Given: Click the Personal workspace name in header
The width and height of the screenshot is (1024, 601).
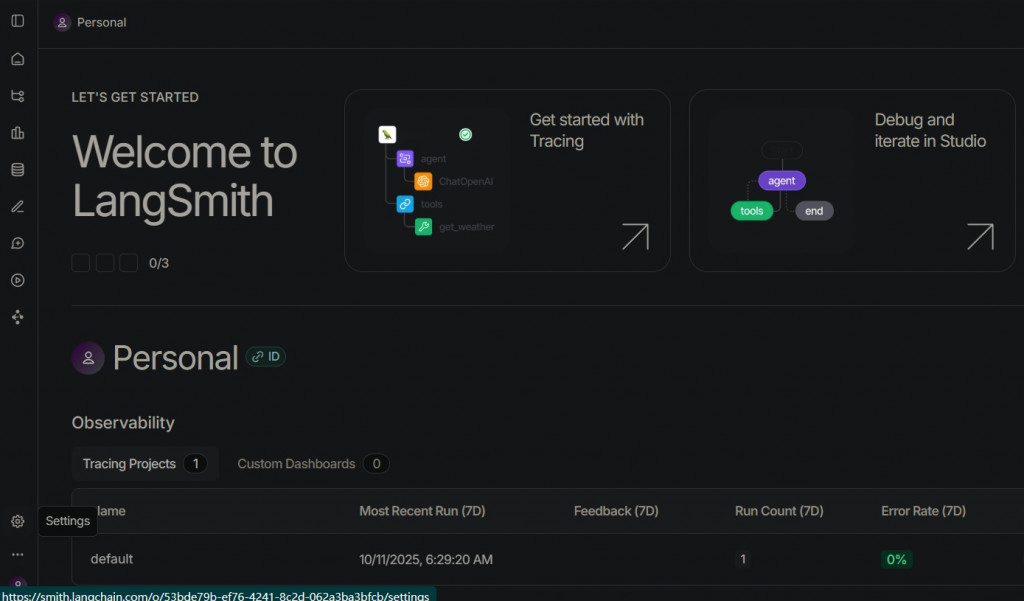Looking at the screenshot, I should [102, 22].
